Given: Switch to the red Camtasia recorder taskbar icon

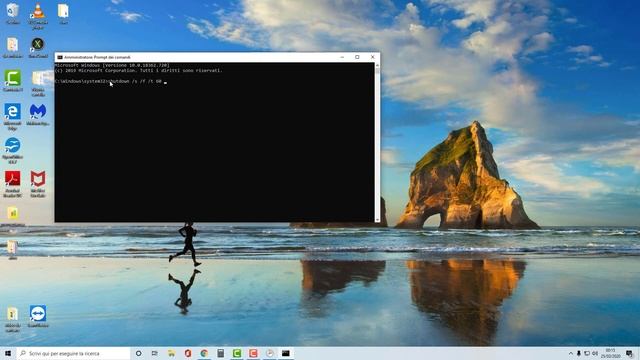Looking at the screenshot, I should point(253,353).
